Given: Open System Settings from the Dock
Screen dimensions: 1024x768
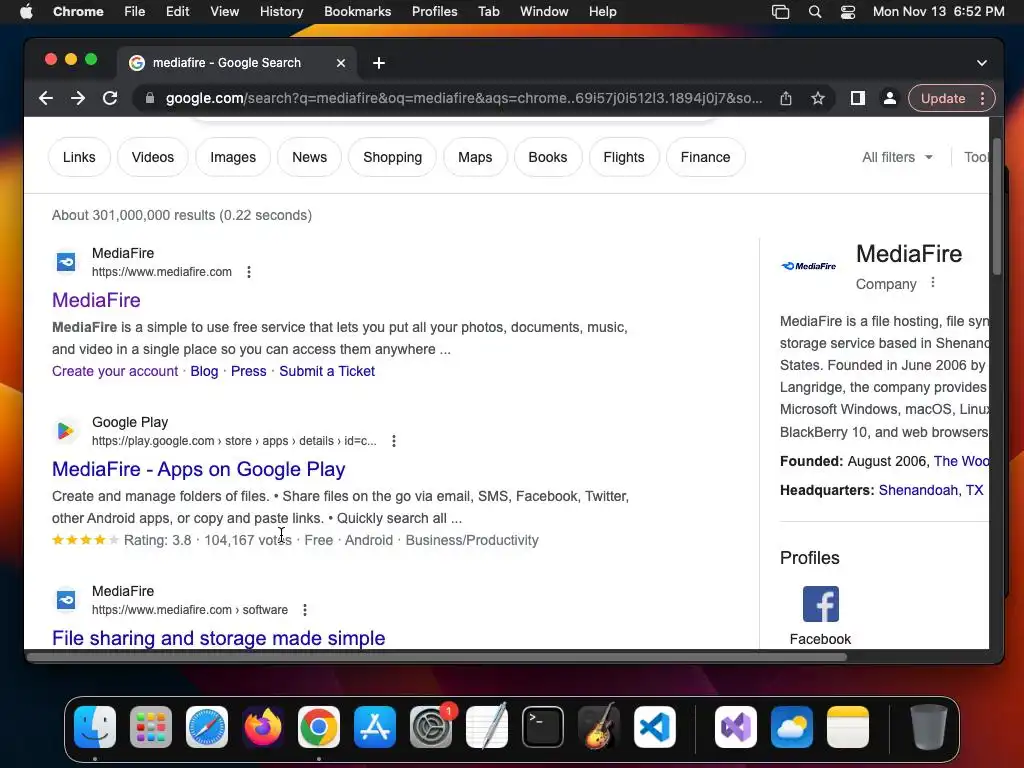Looking at the screenshot, I should [x=431, y=727].
